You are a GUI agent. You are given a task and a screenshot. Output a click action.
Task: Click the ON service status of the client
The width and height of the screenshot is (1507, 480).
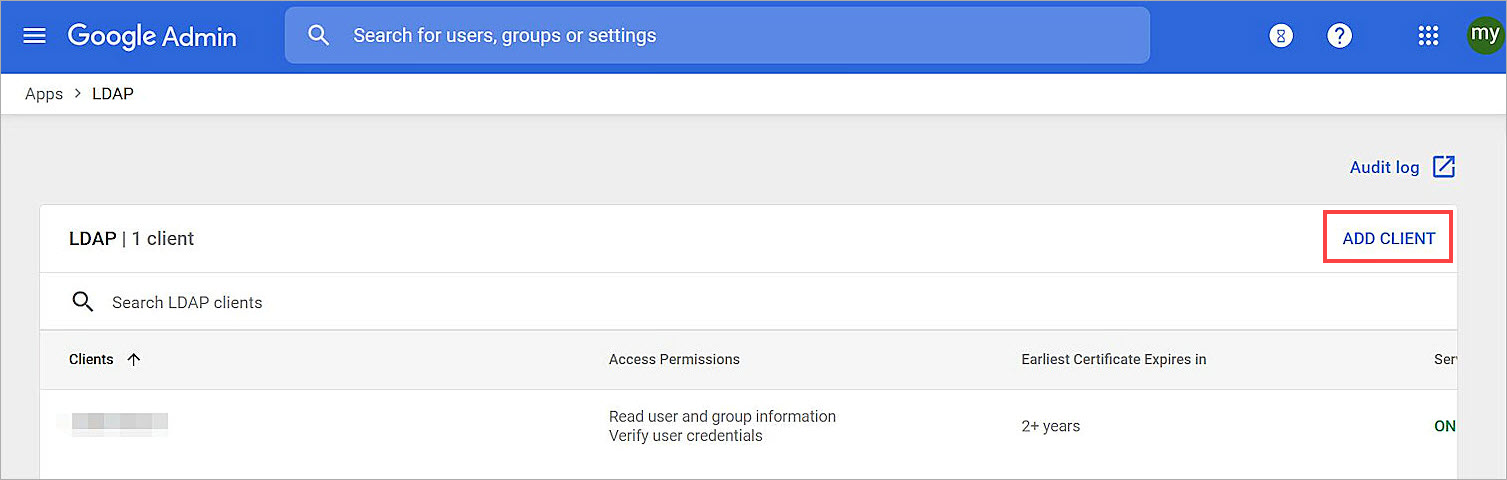pyautogui.click(x=1444, y=426)
